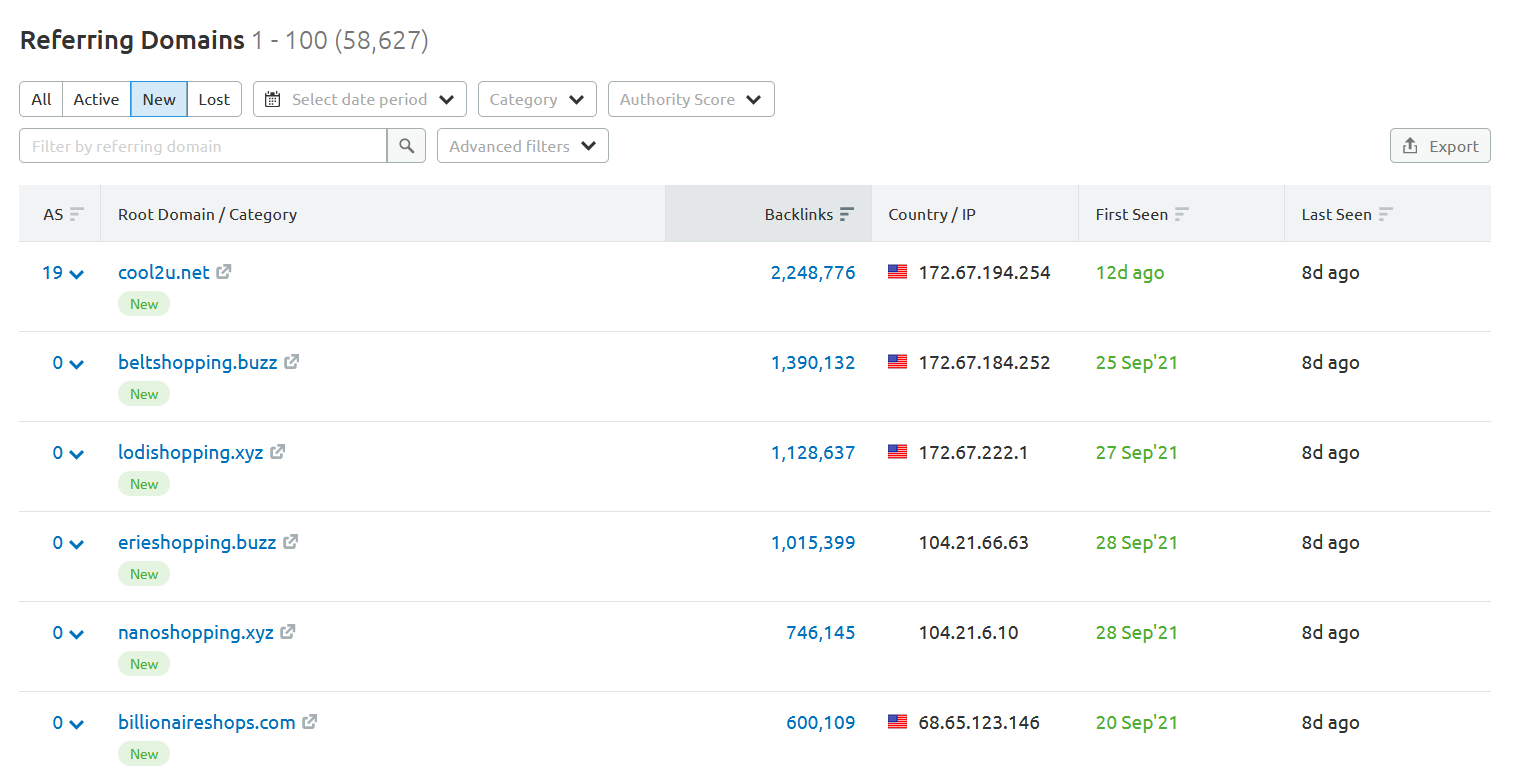Click the Filter by referring domain field
This screenshot has height=780, width=1518.
point(203,146)
